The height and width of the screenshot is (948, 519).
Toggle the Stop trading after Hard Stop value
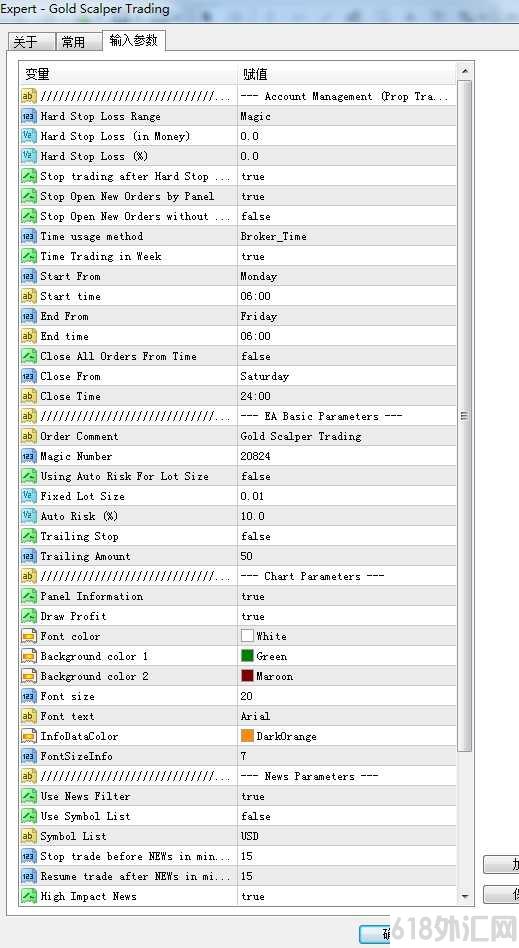pos(347,177)
